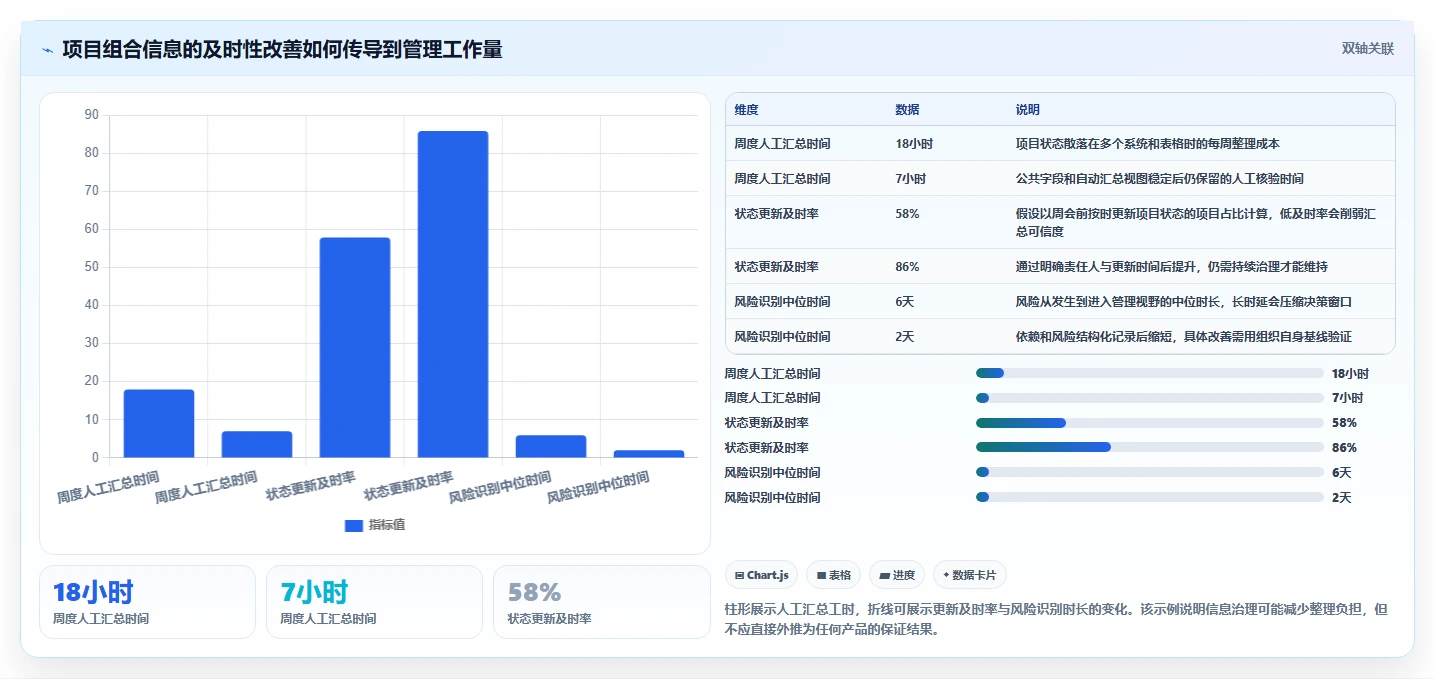
Task: Click description 通过明确责任人与更新时间后提升，仍需持续治理才能维持
Action: 1171,267
